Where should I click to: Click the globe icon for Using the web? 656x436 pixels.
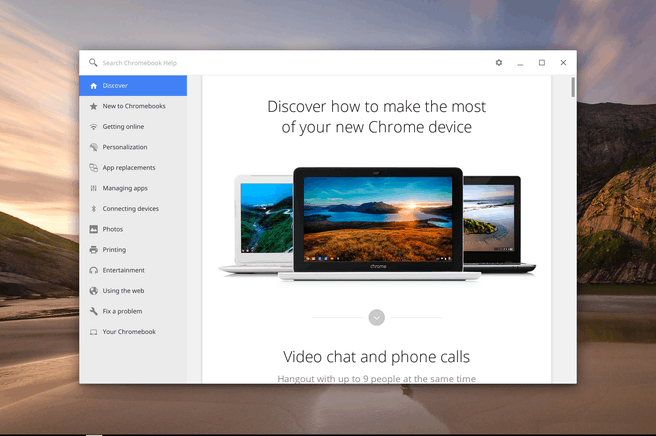tap(93, 291)
